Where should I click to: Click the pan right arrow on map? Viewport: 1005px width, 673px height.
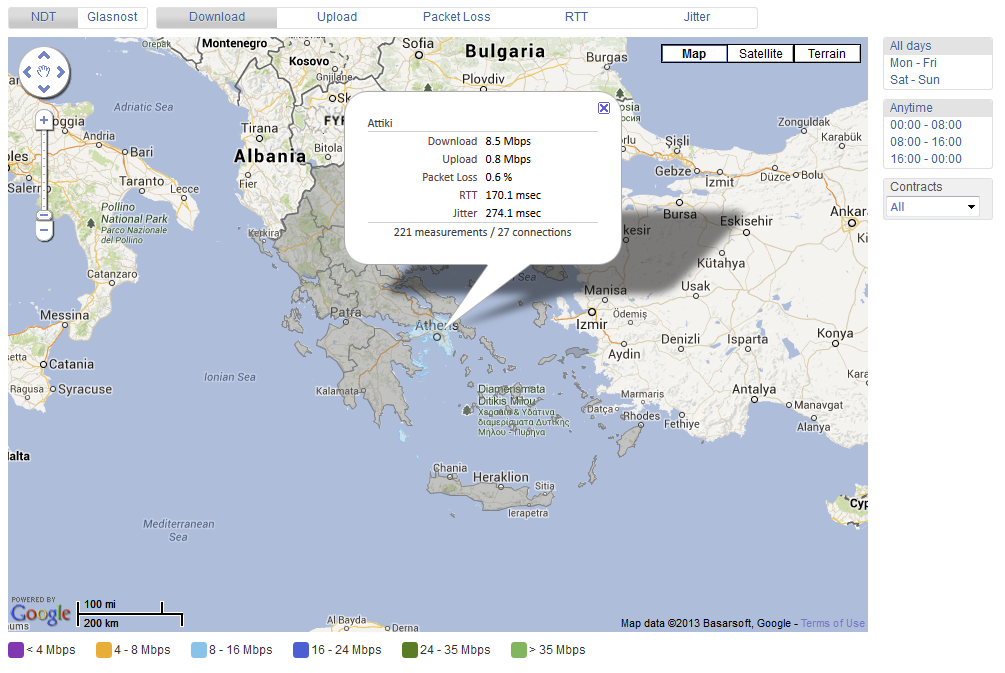(x=60, y=72)
